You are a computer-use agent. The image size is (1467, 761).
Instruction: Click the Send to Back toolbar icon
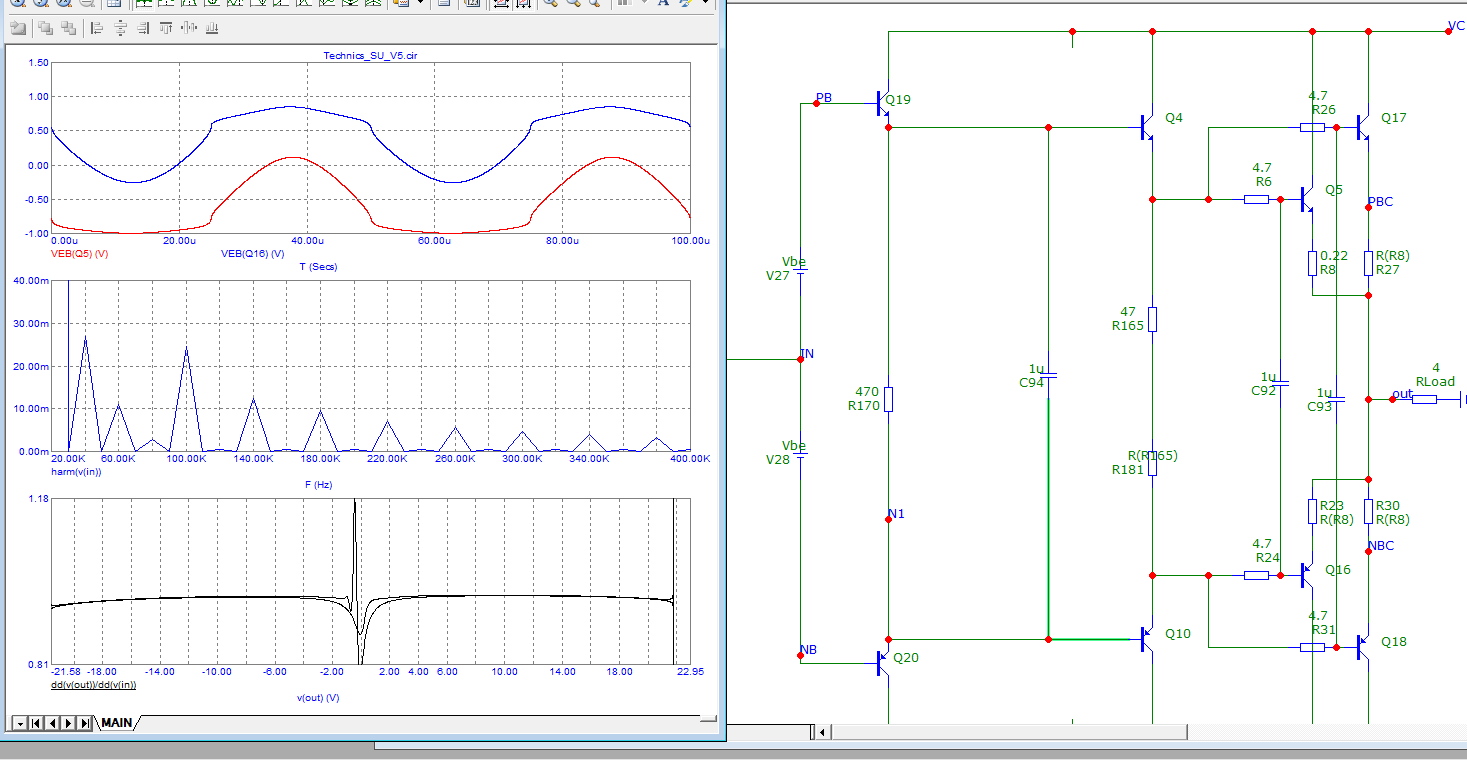pyautogui.click(x=67, y=28)
